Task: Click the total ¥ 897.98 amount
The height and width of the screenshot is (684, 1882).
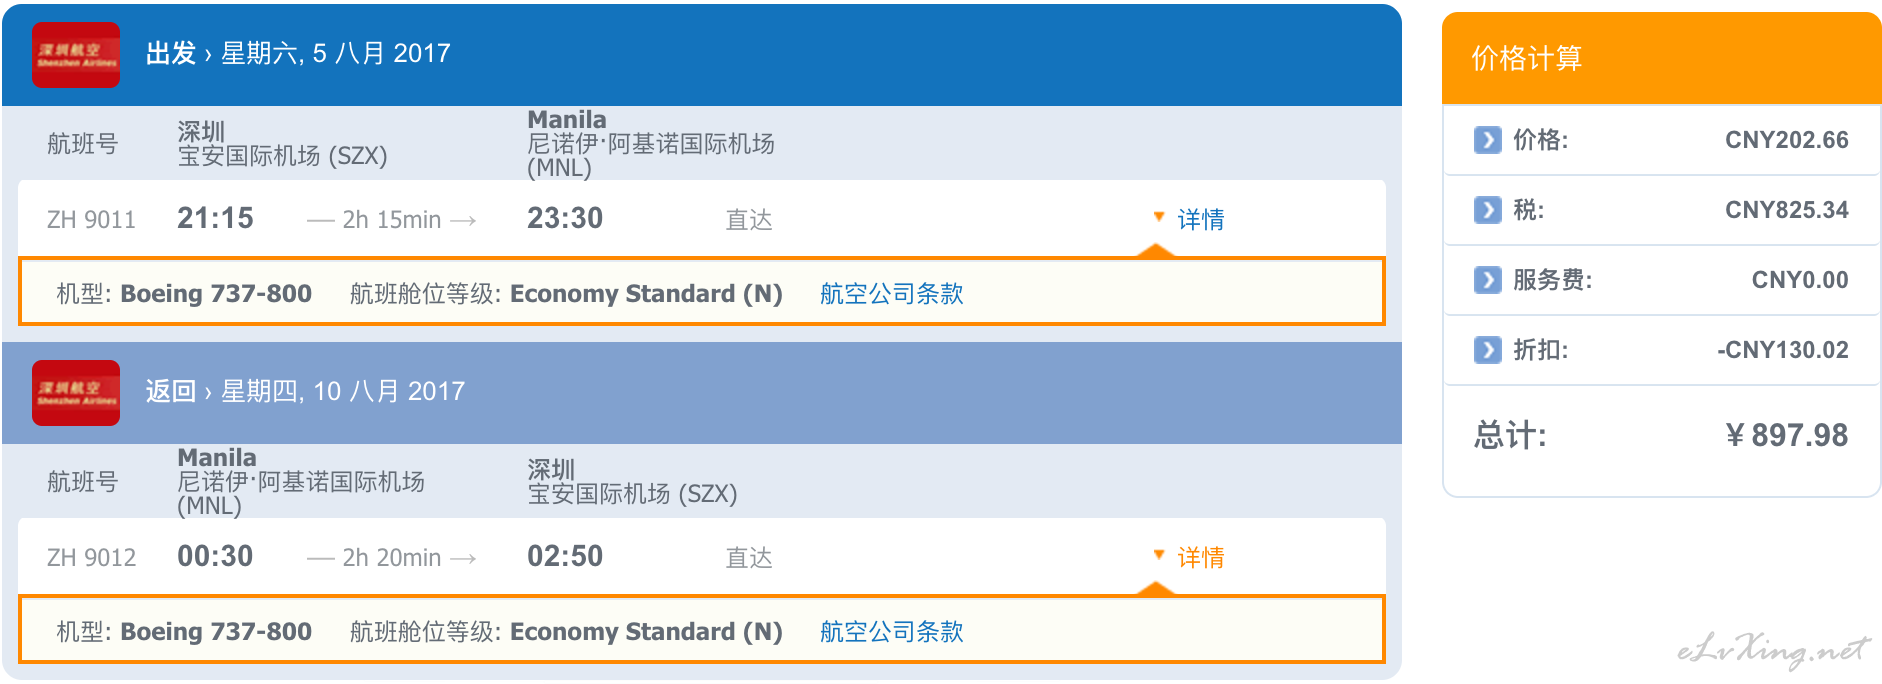Action: click(x=1787, y=435)
